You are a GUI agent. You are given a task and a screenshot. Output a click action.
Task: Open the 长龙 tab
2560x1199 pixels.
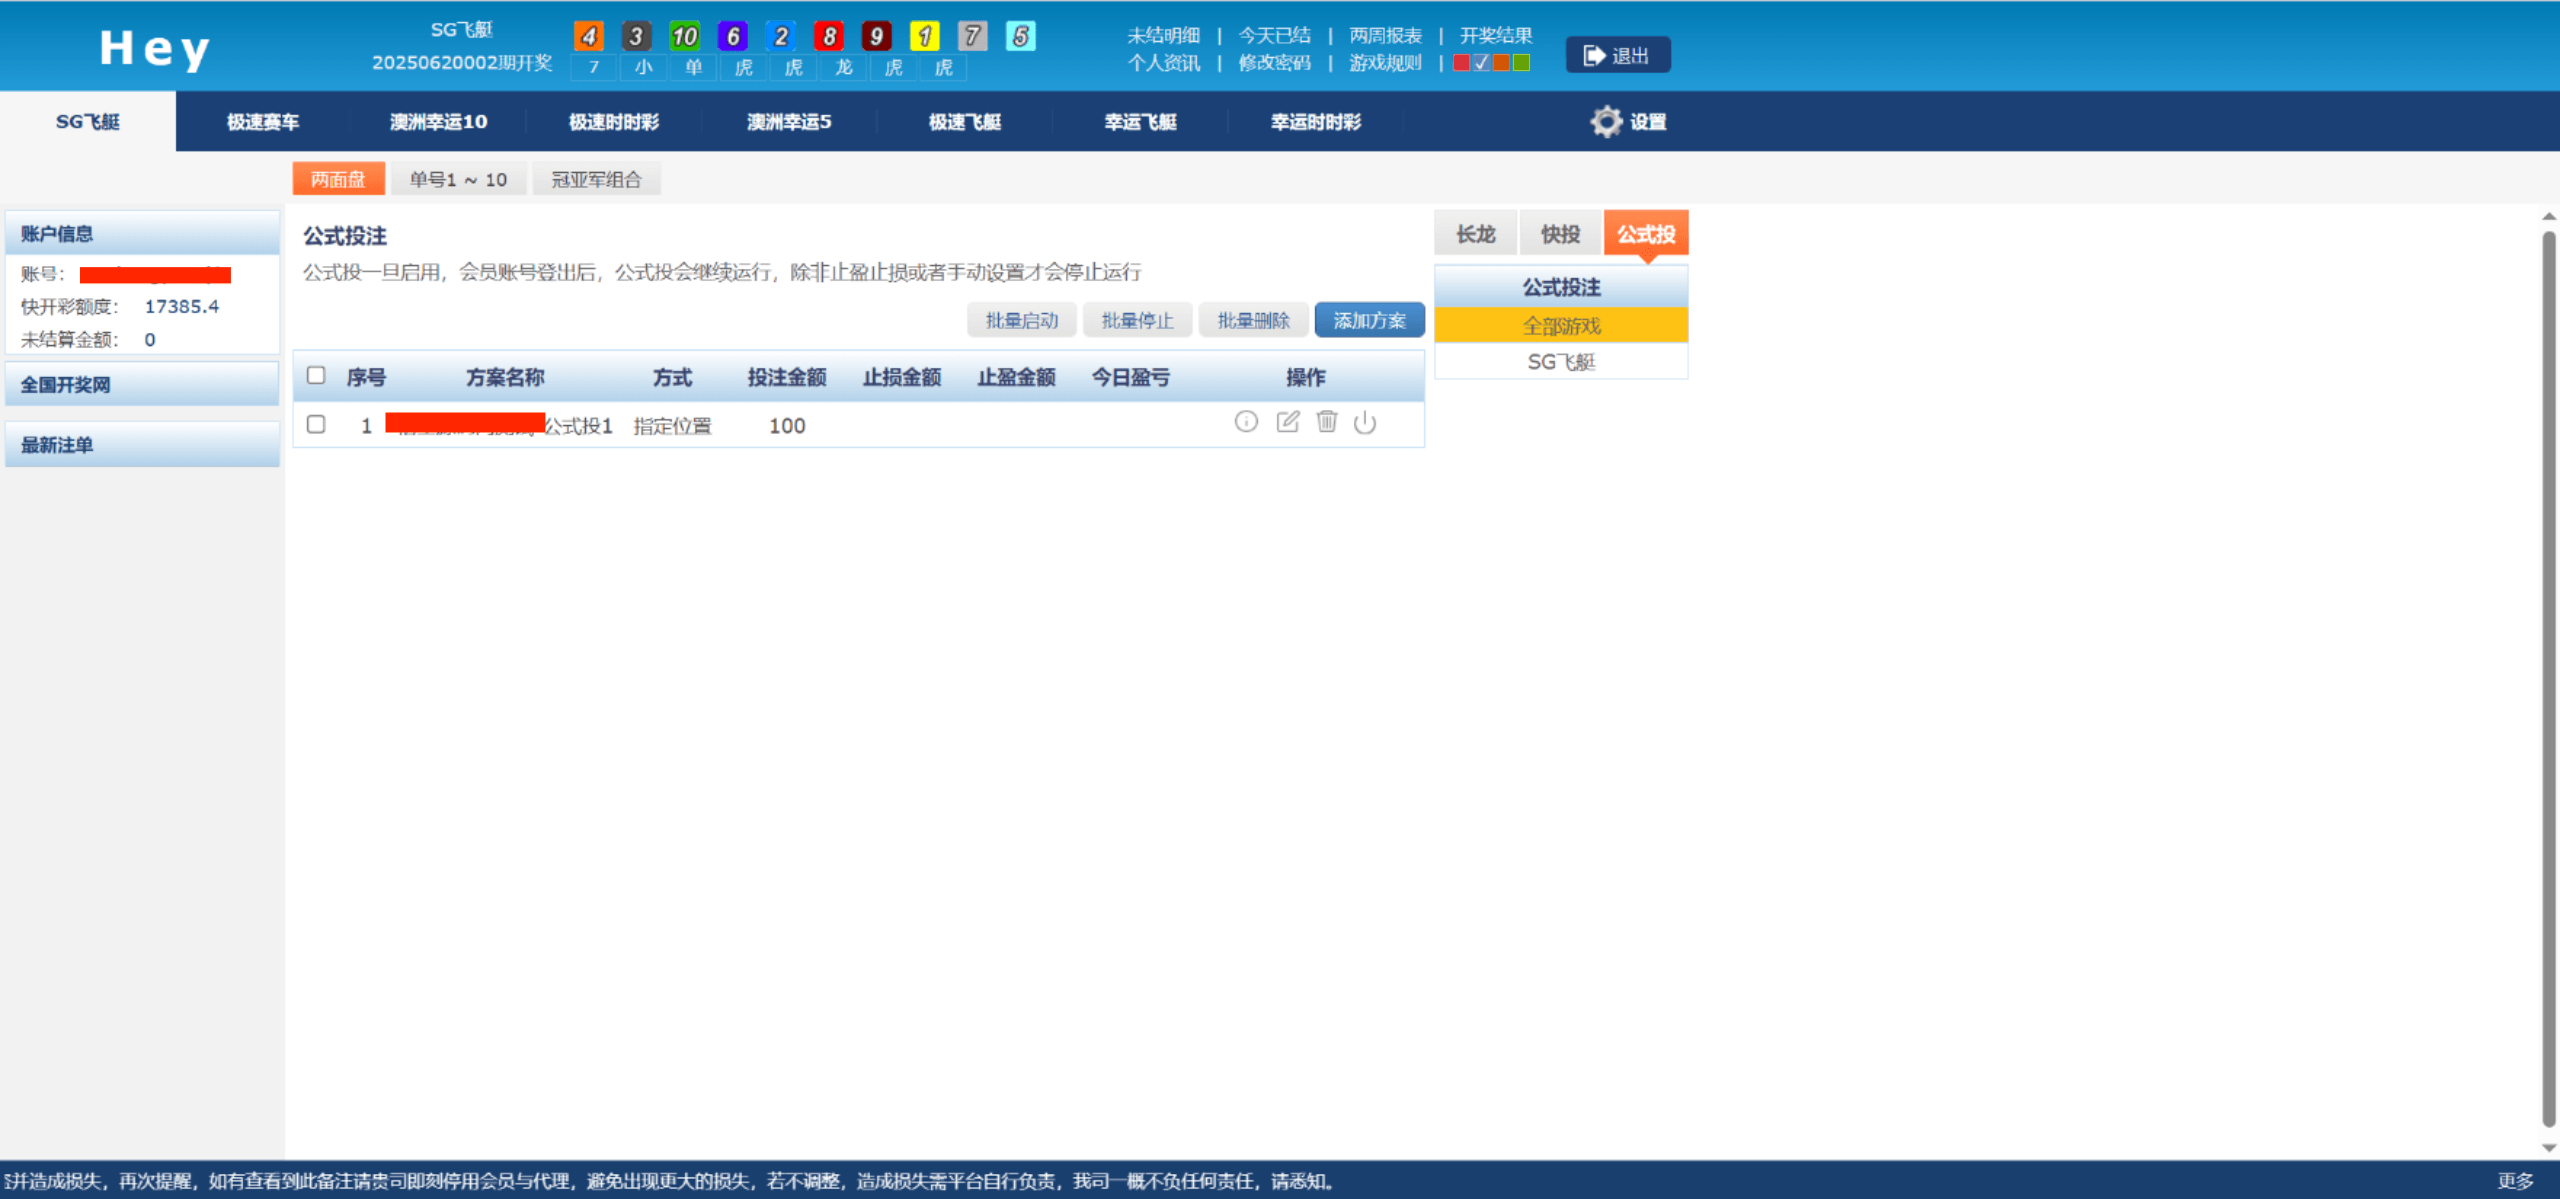[1475, 234]
